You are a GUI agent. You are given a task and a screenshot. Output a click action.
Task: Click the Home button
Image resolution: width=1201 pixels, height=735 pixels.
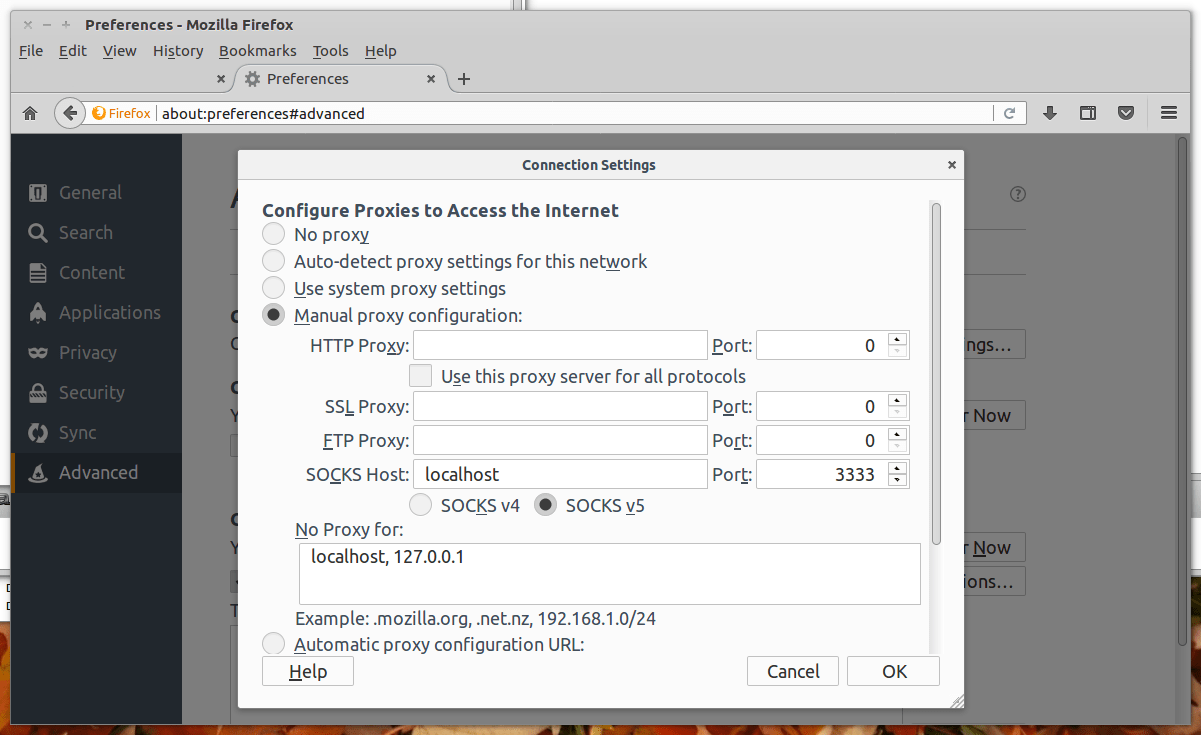[29, 112]
